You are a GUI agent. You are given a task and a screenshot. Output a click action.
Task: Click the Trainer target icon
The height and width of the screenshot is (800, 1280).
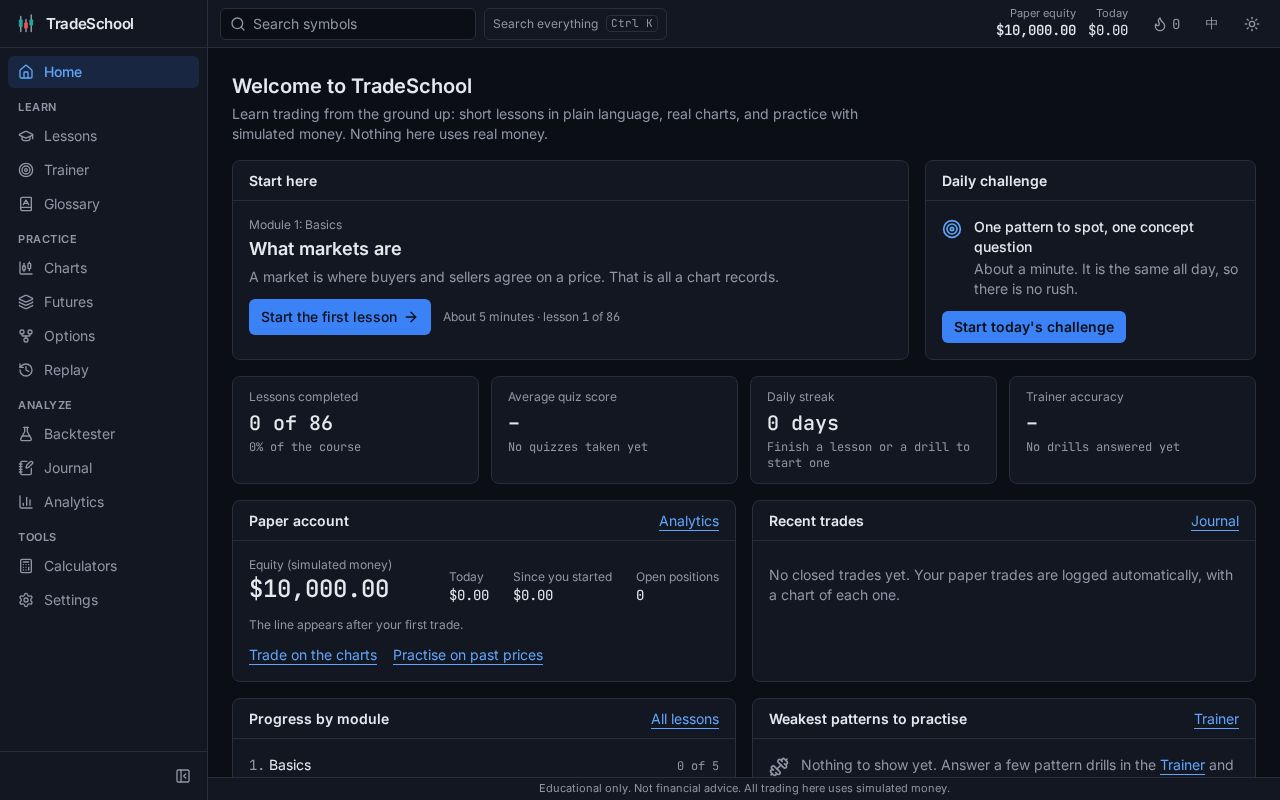pos(26,170)
